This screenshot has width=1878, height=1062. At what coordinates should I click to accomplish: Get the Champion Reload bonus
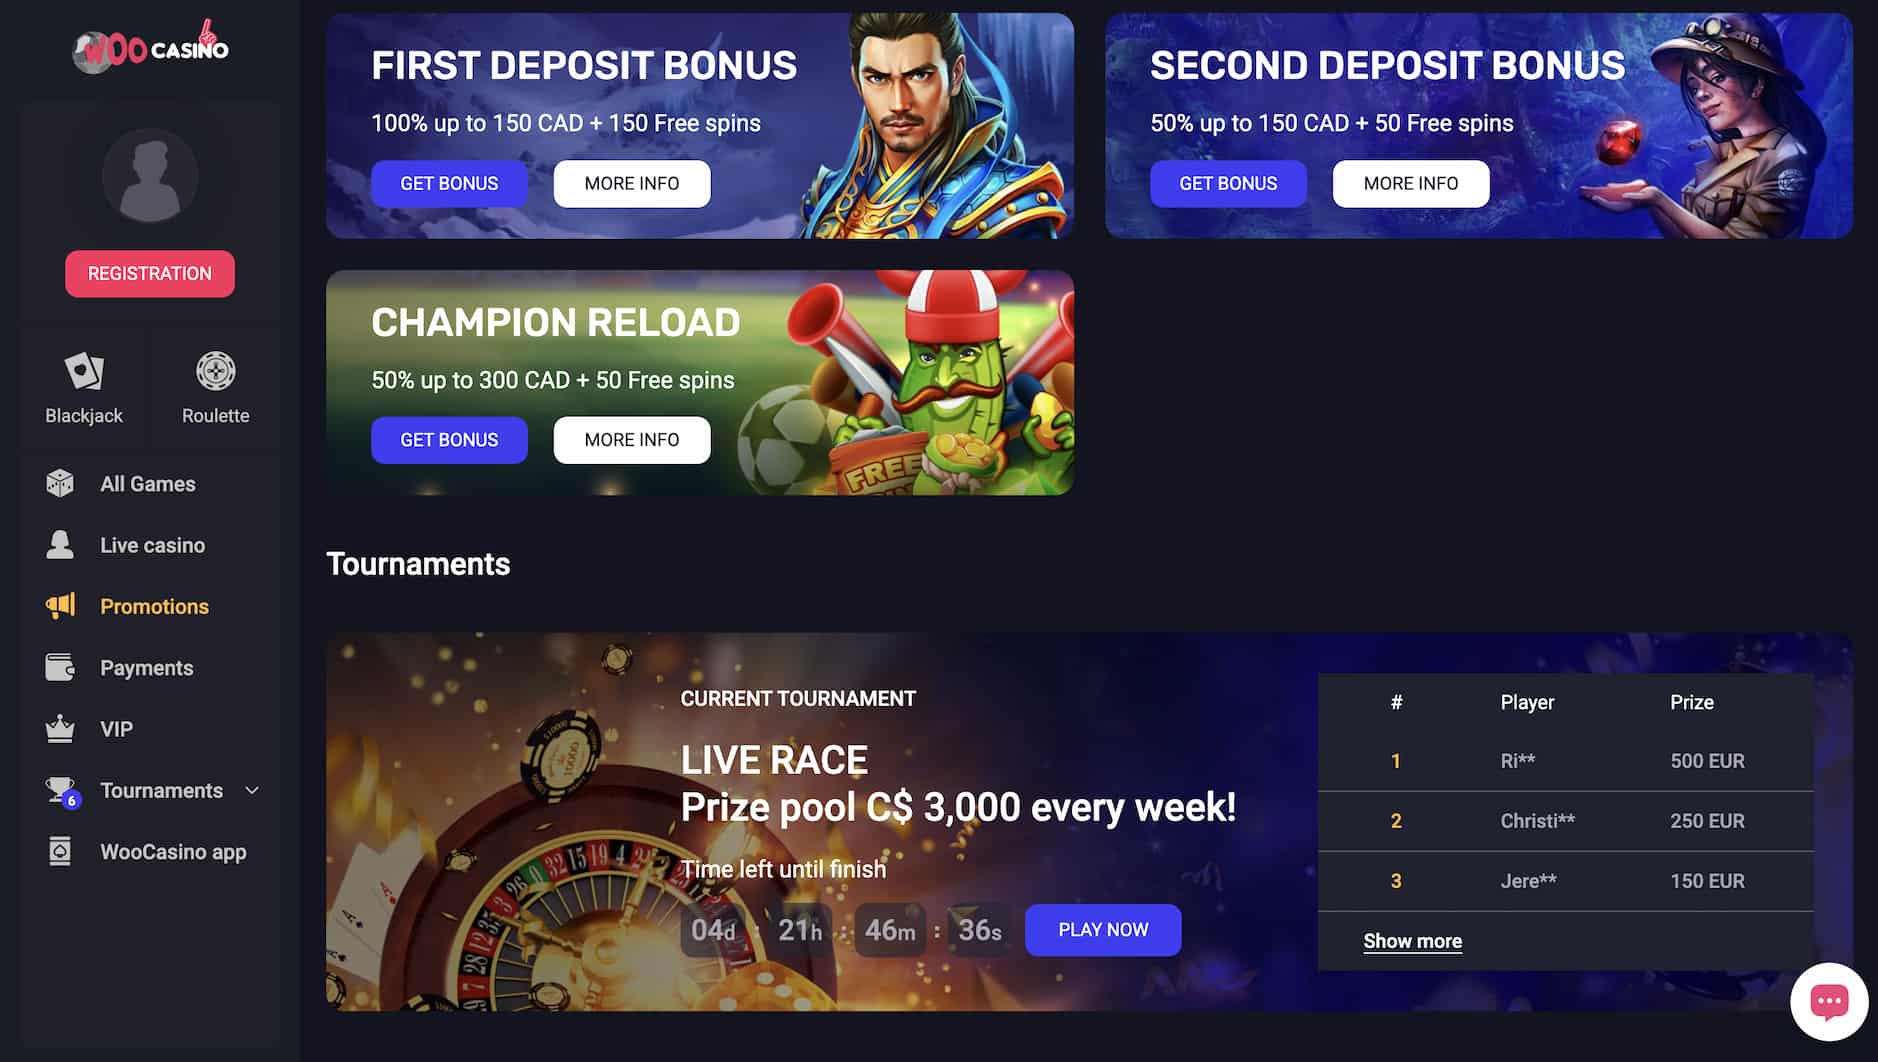(449, 440)
